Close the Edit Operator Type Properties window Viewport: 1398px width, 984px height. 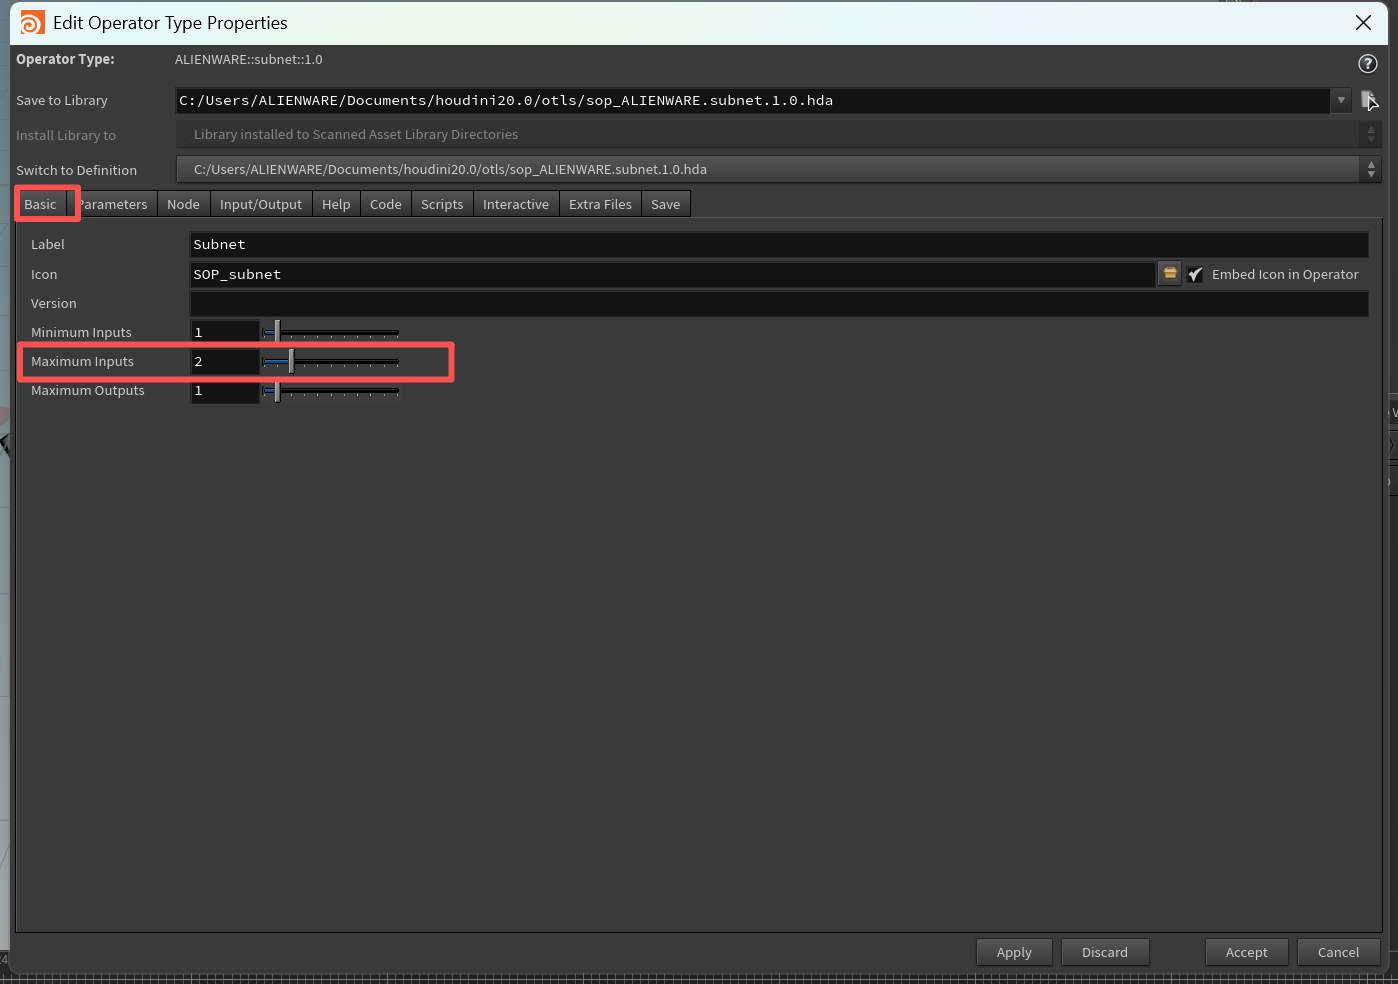tap(1363, 23)
